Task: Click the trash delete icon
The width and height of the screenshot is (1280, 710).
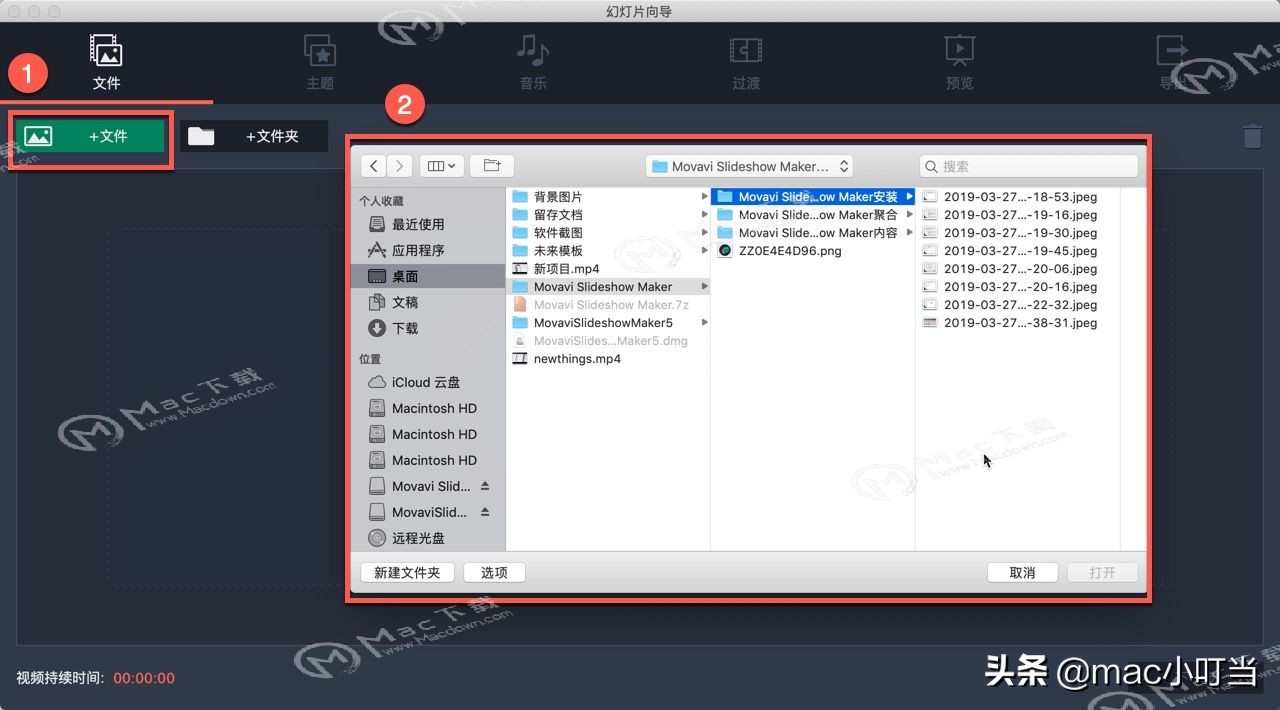Action: tap(1252, 137)
